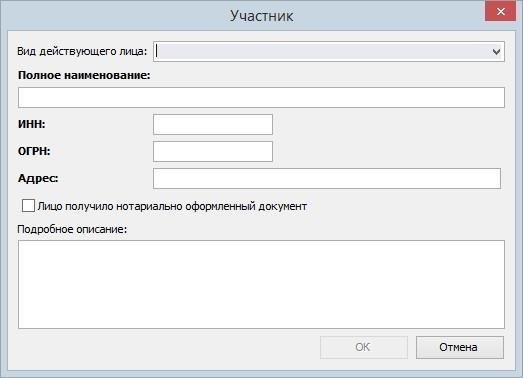Click the Подробное описание label
Image resolution: width=523 pixels, height=378 pixels.
(x=72, y=229)
